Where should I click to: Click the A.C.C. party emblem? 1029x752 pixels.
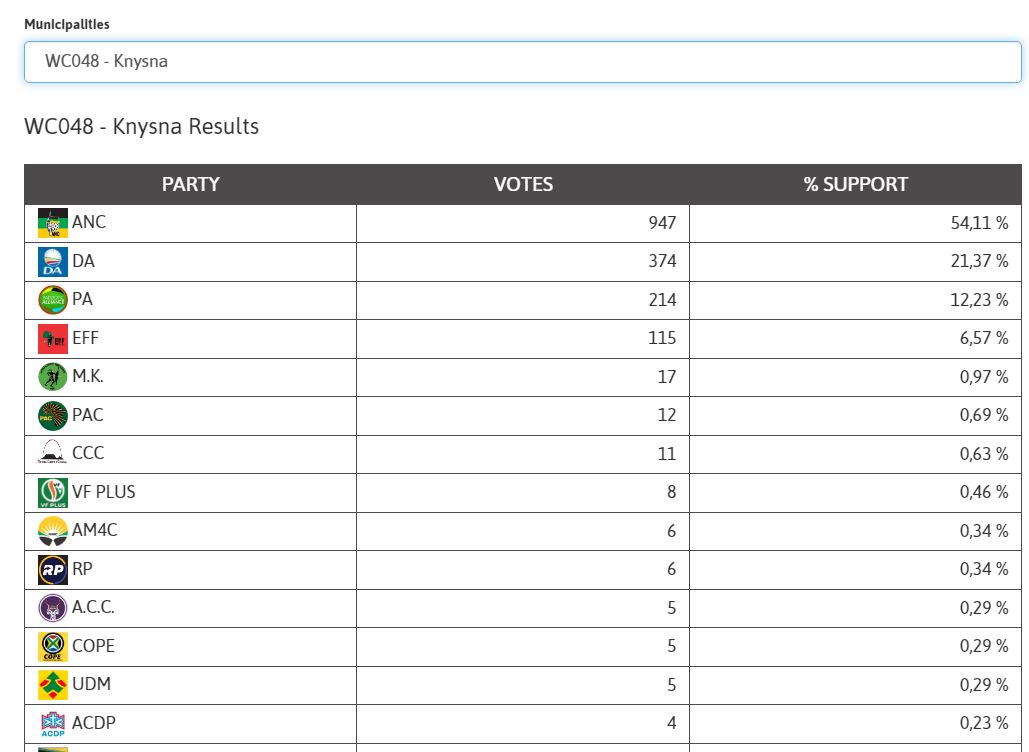pyautogui.click(x=52, y=608)
